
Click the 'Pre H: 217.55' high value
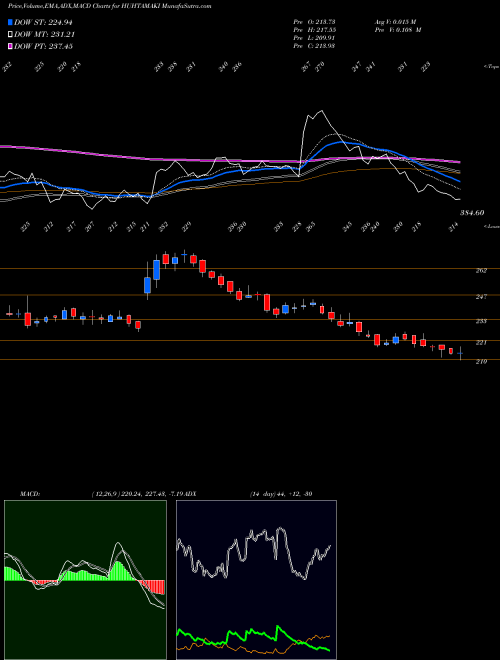(x=314, y=29)
